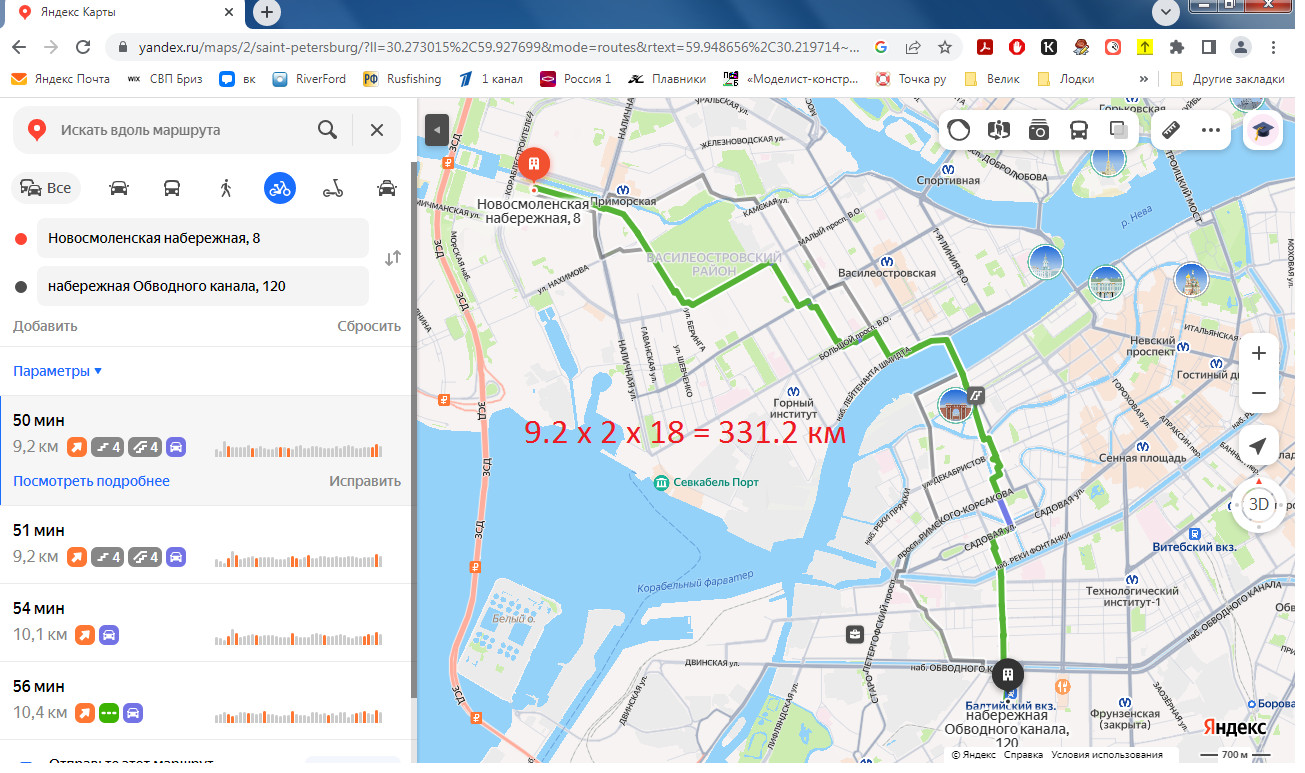Select the Все all-routes mode
Viewport: 1305px width, 773px height.
[46, 188]
